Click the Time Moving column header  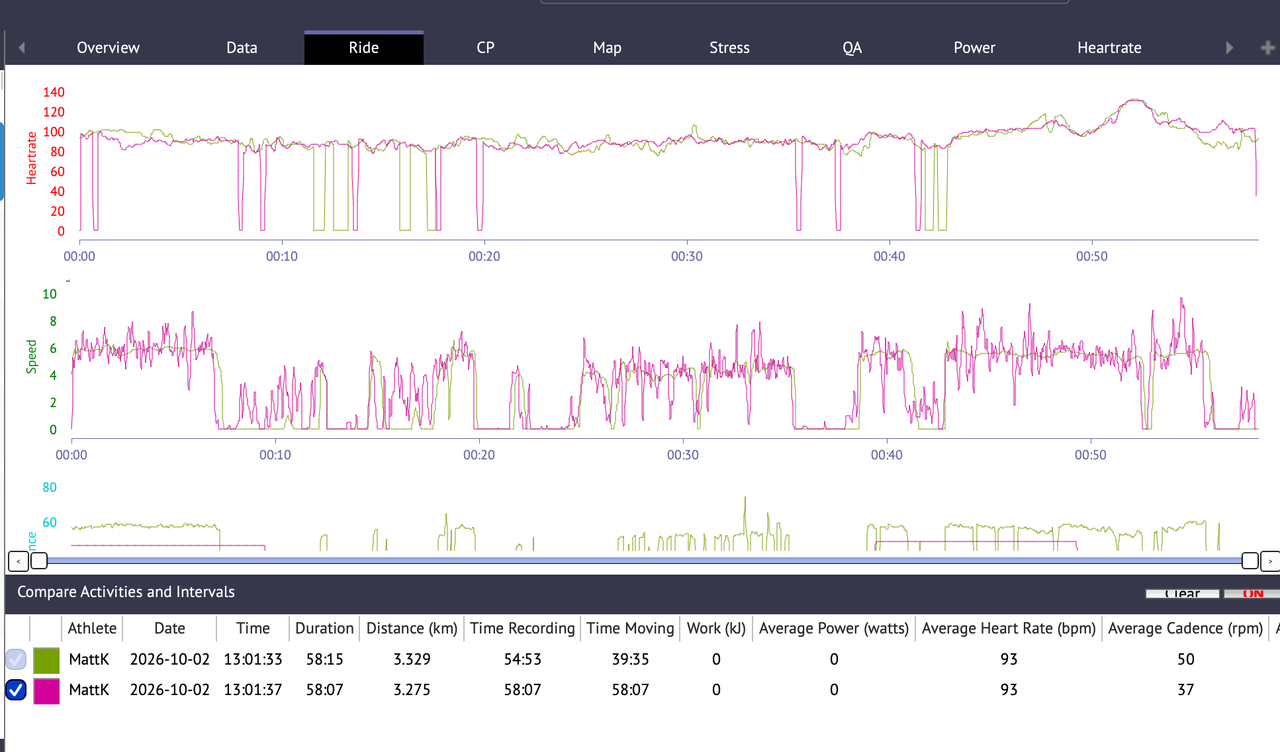point(630,628)
